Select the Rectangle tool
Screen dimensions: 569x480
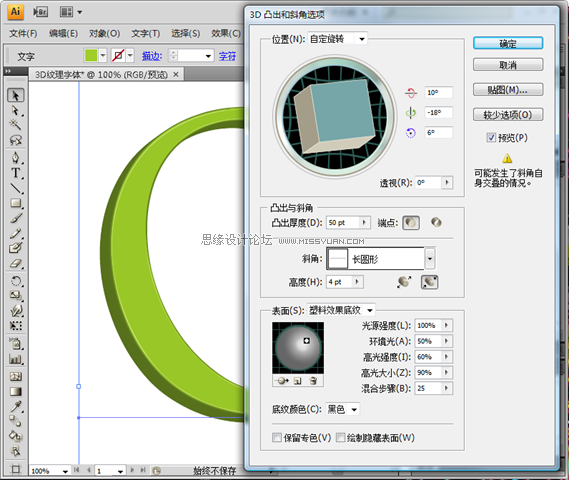point(16,203)
